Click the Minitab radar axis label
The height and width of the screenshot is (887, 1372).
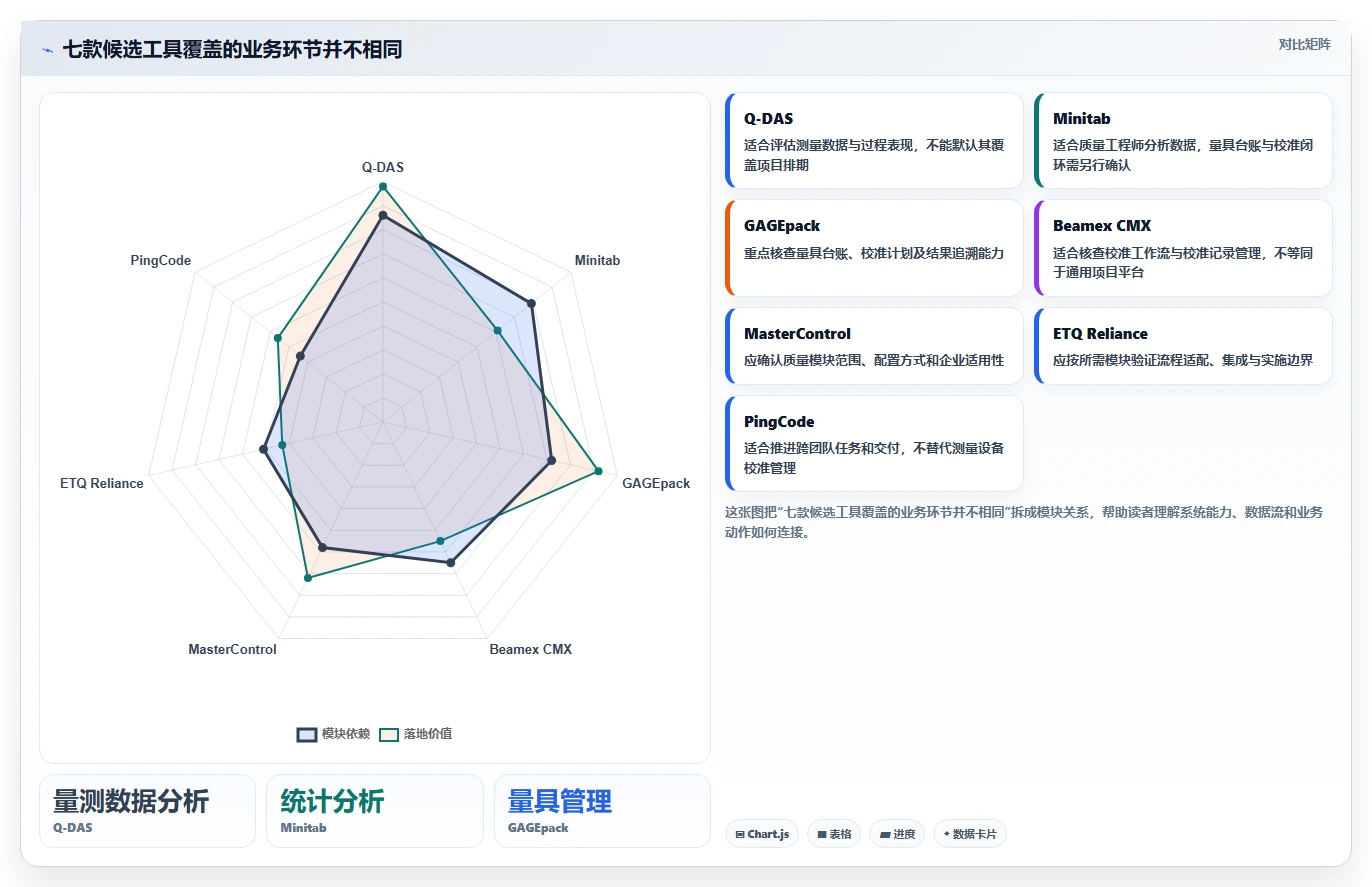pos(597,260)
